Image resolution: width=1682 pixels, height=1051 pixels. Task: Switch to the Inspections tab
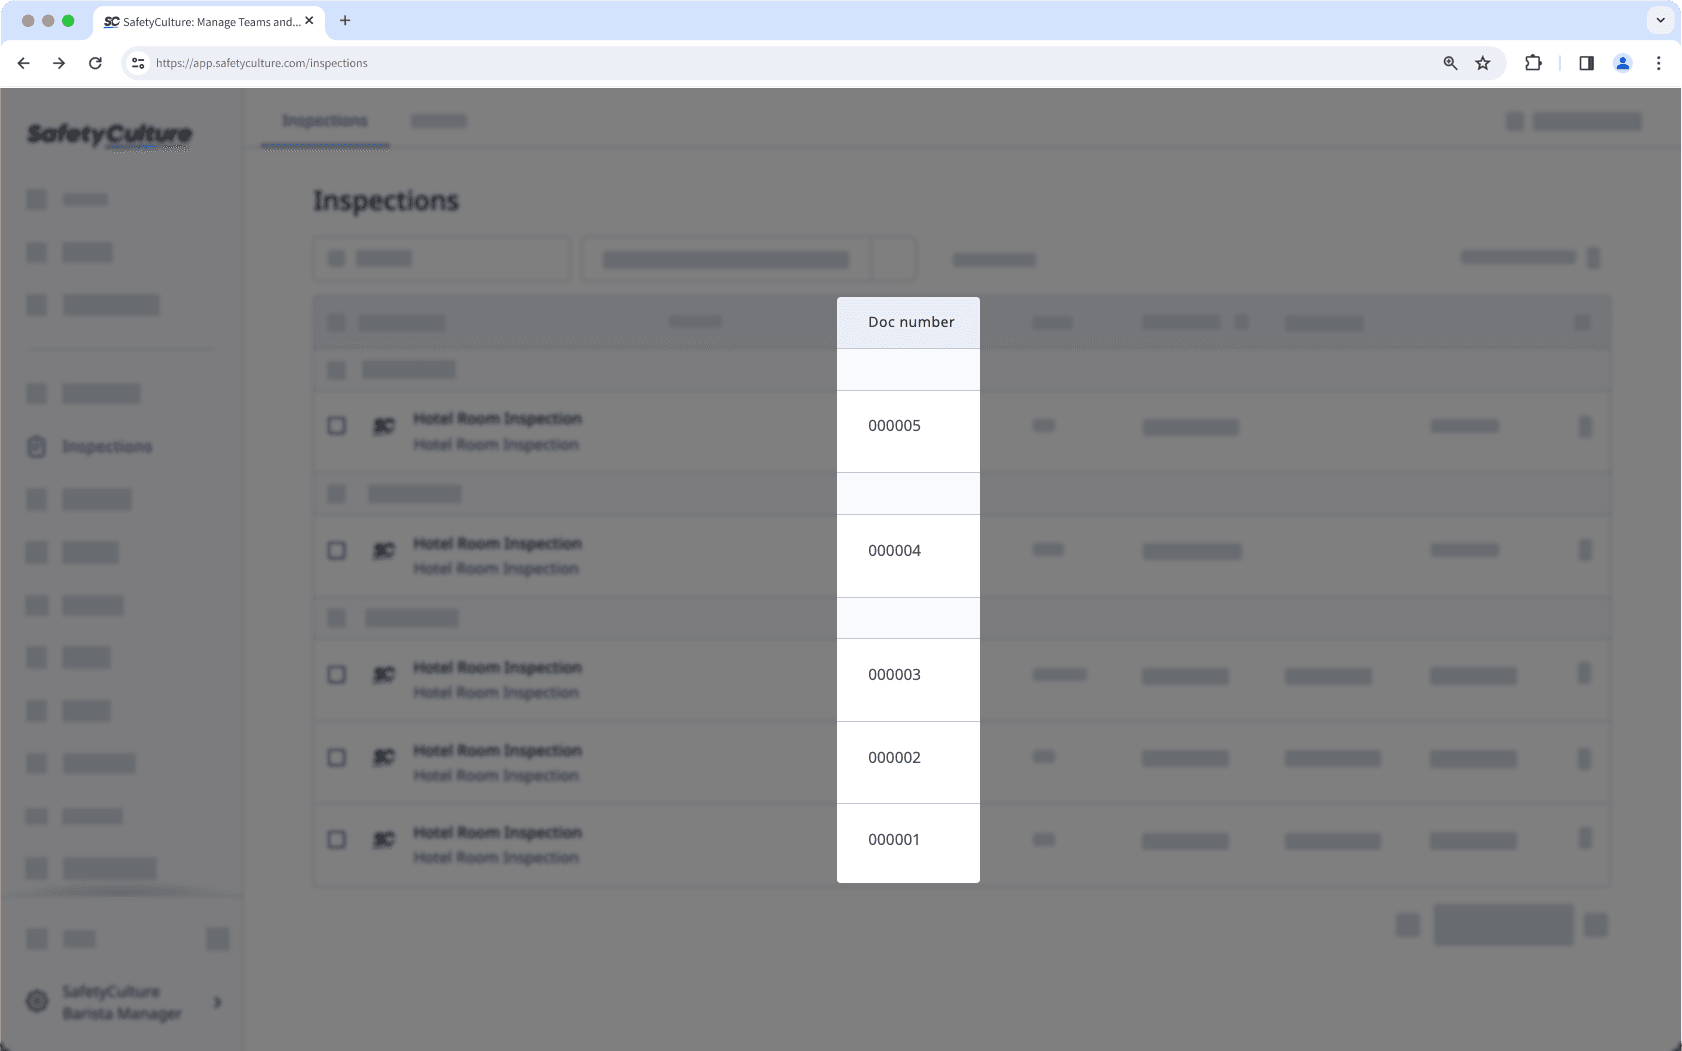324,120
